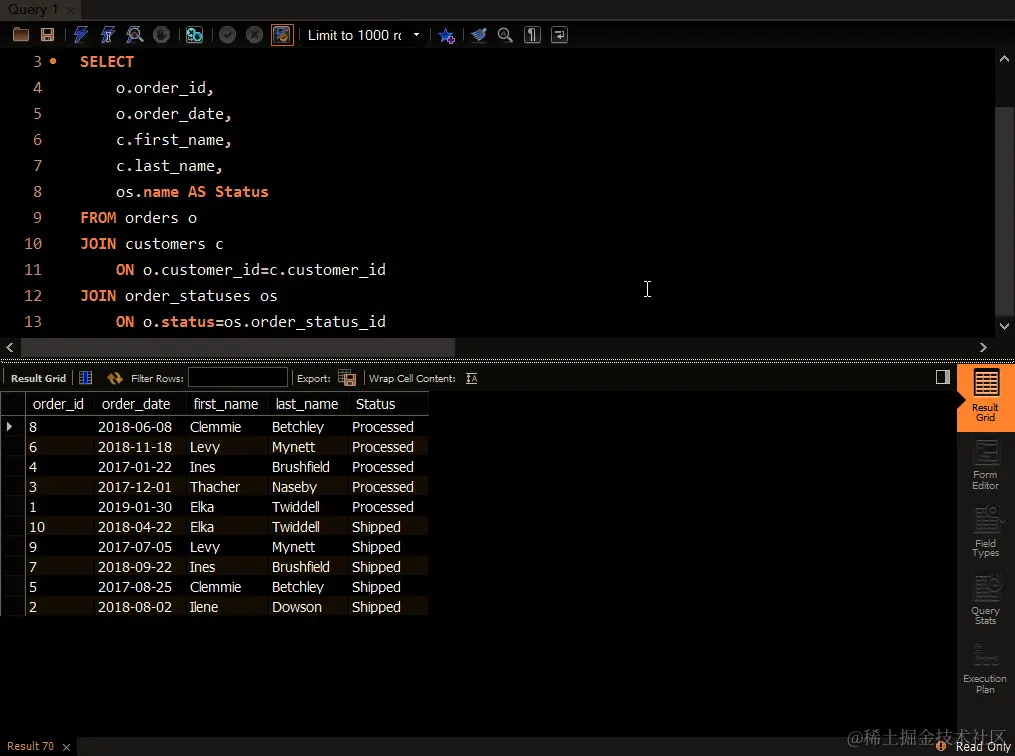
Task: Switch to Form Editor view
Action: (x=985, y=465)
